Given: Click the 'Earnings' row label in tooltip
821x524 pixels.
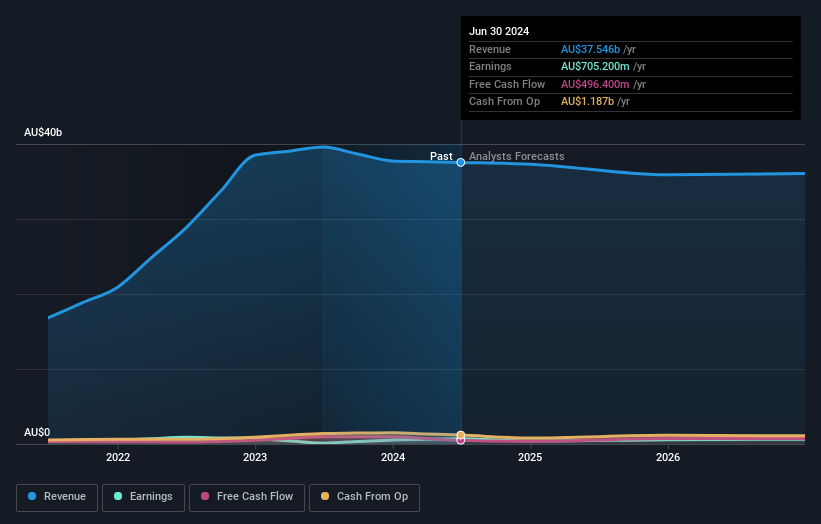Looking at the screenshot, I should pos(490,66).
